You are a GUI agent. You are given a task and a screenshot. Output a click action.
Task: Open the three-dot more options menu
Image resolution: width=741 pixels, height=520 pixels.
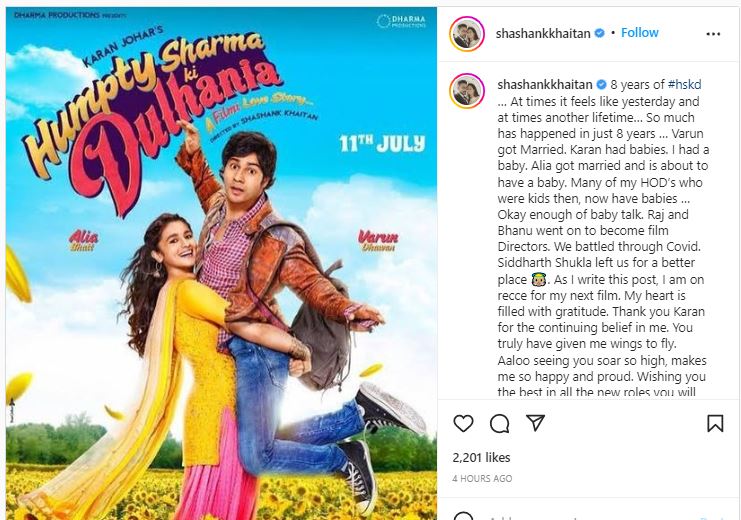point(713,34)
